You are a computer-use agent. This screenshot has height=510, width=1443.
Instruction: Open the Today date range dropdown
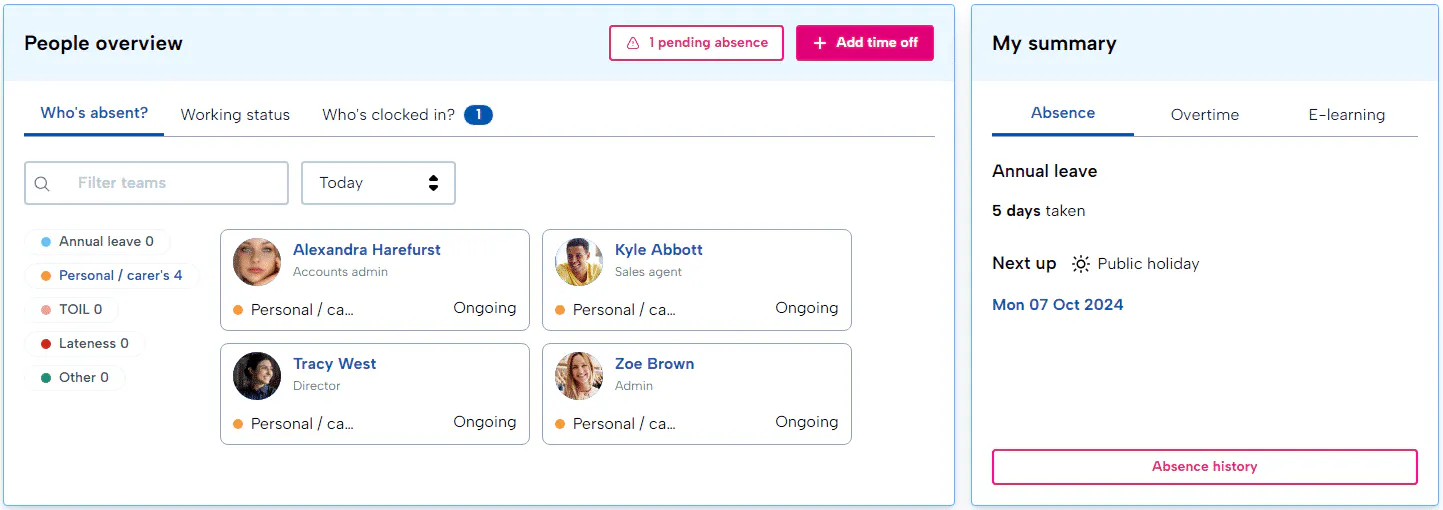pyautogui.click(x=378, y=183)
